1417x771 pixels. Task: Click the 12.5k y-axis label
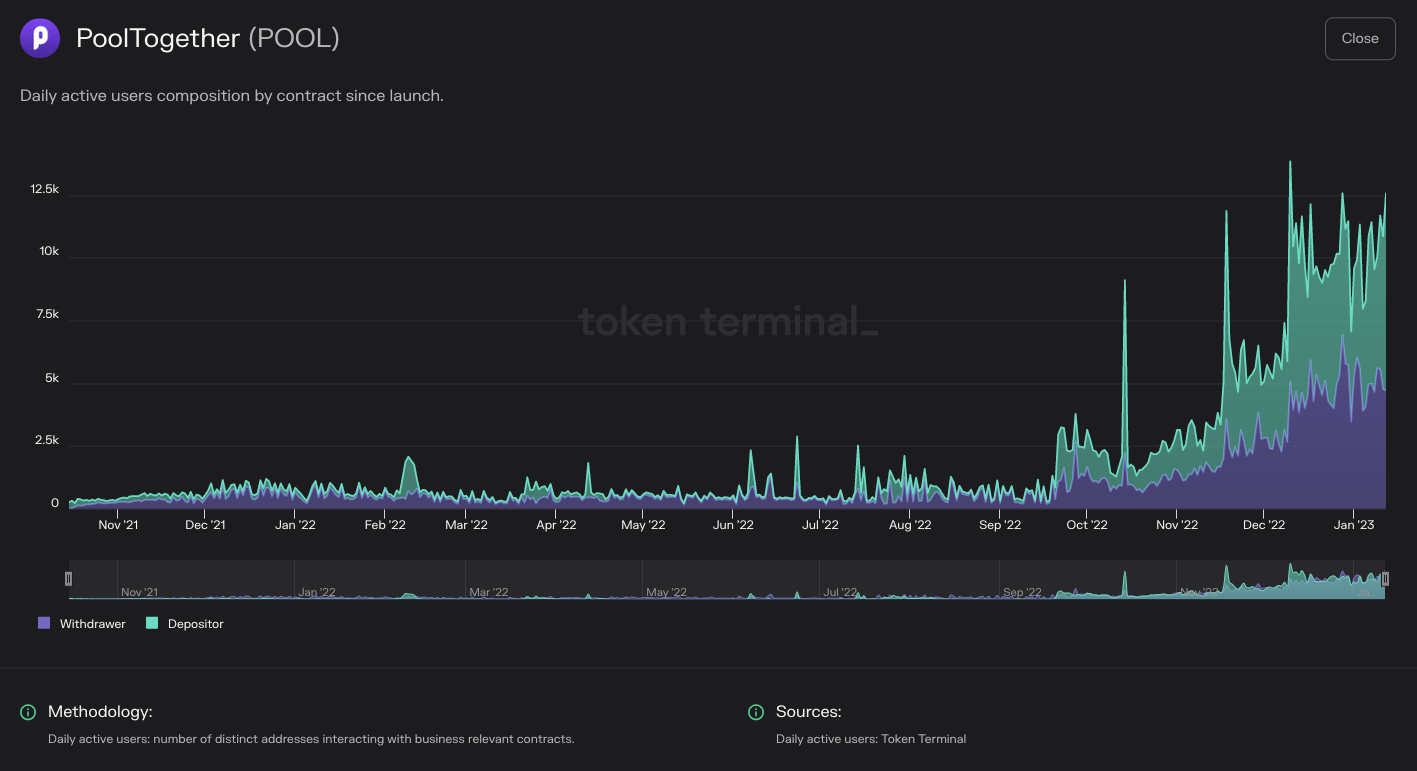tap(45, 189)
